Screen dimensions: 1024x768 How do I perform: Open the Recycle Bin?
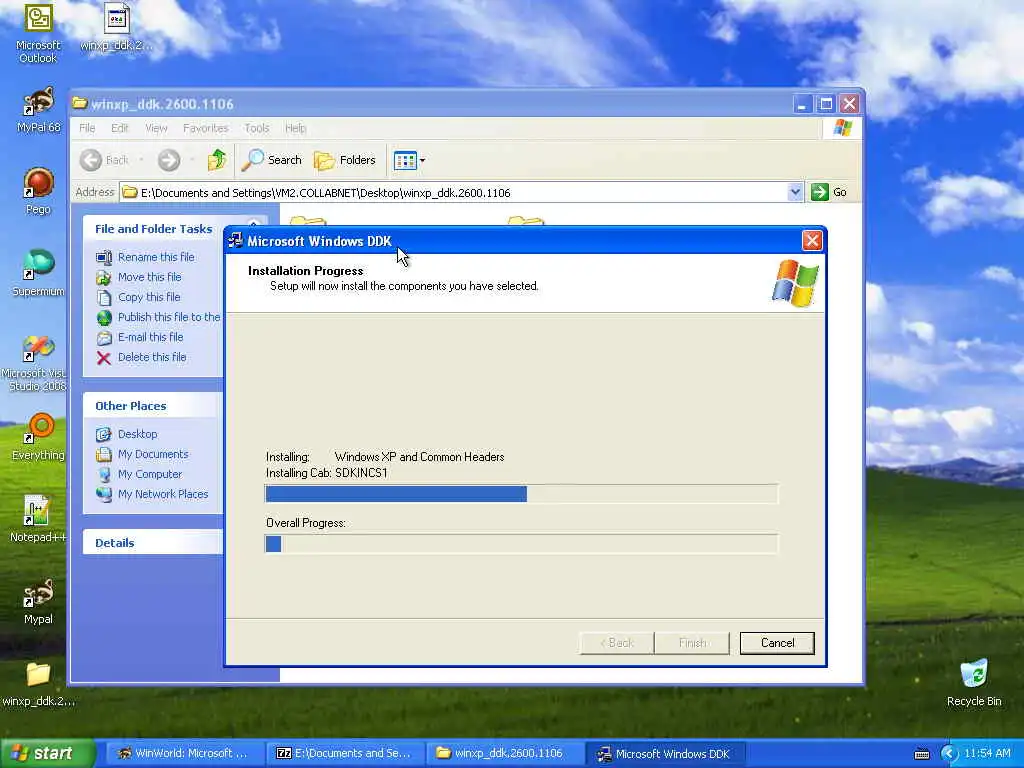click(974, 683)
